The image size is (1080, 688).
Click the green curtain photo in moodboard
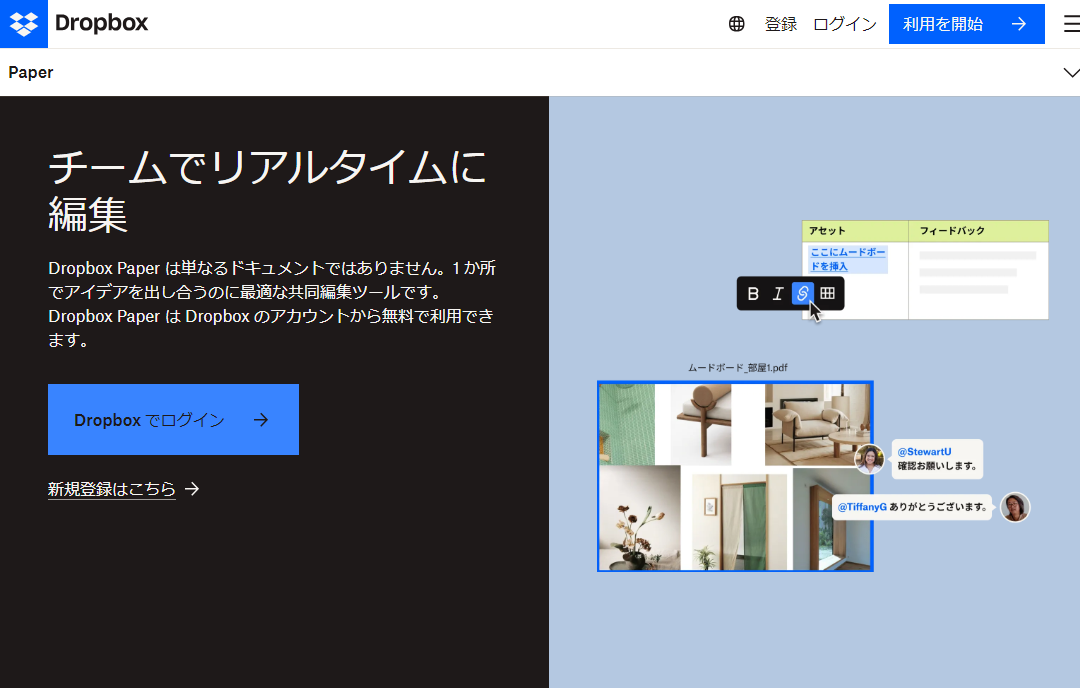click(x=739, y=521)
